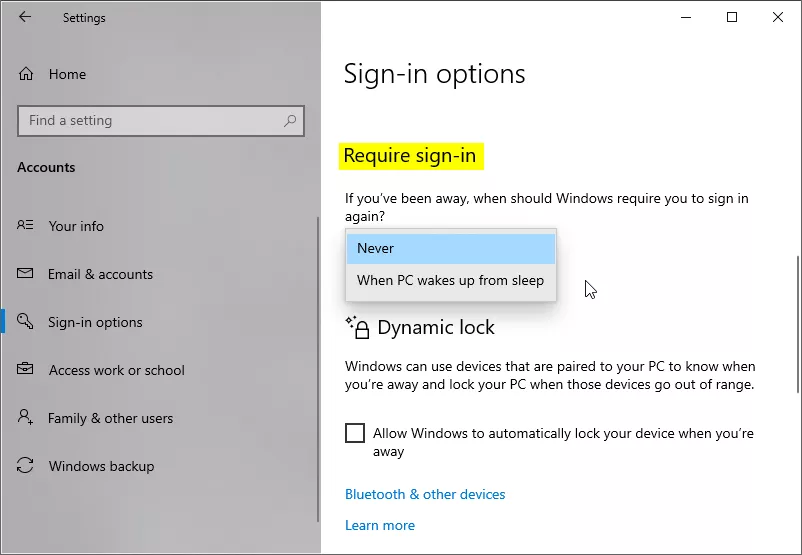Open Home via the house icon
This screenshot has width=802, height=555.
(x=26, y=74)
